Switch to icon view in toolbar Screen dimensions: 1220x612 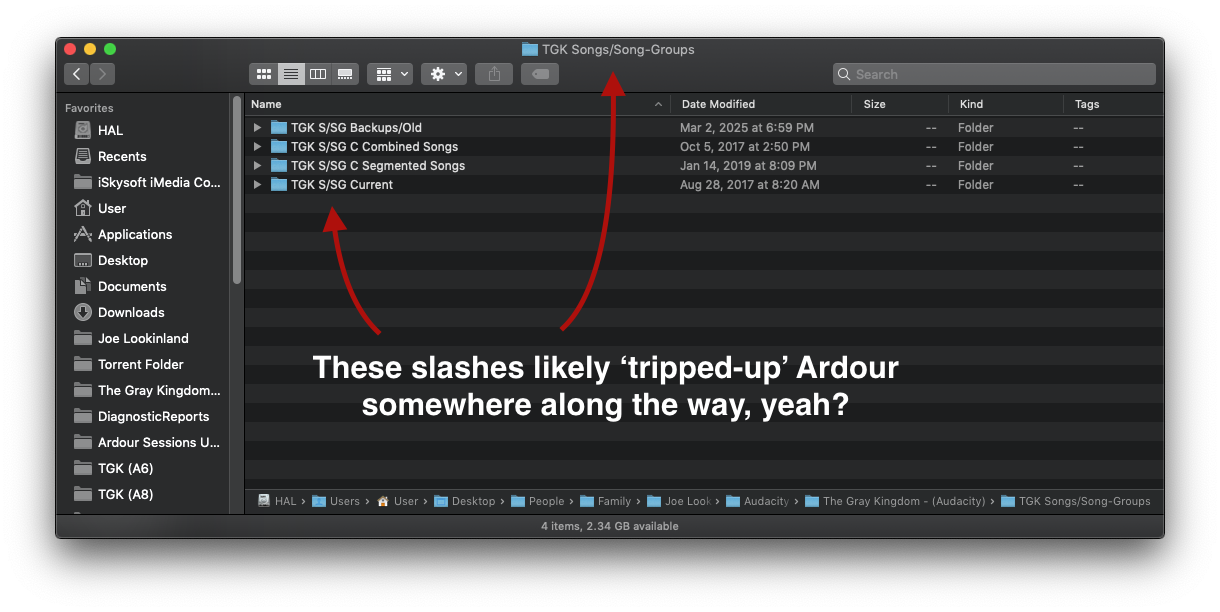click(x=264, y=74)
